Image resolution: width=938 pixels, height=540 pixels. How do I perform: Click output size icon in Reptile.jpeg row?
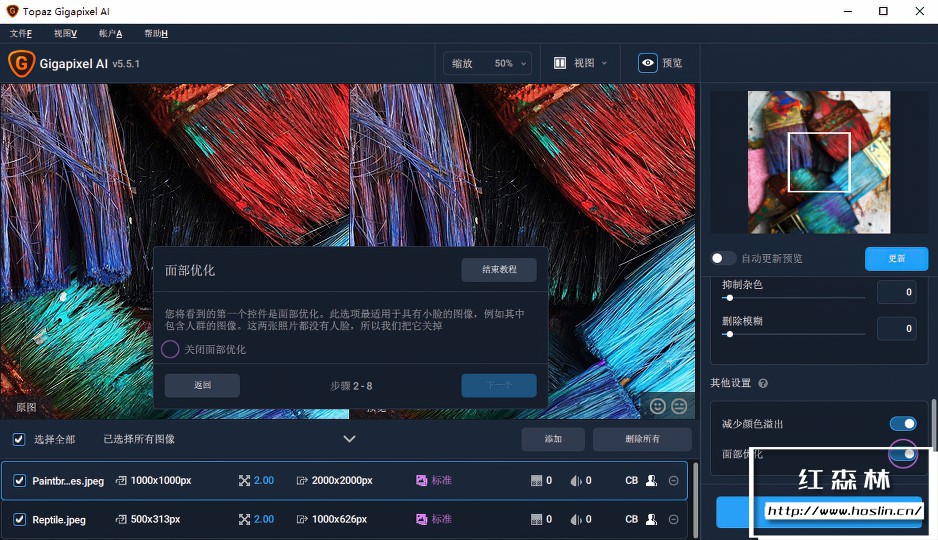click(302, 519)
